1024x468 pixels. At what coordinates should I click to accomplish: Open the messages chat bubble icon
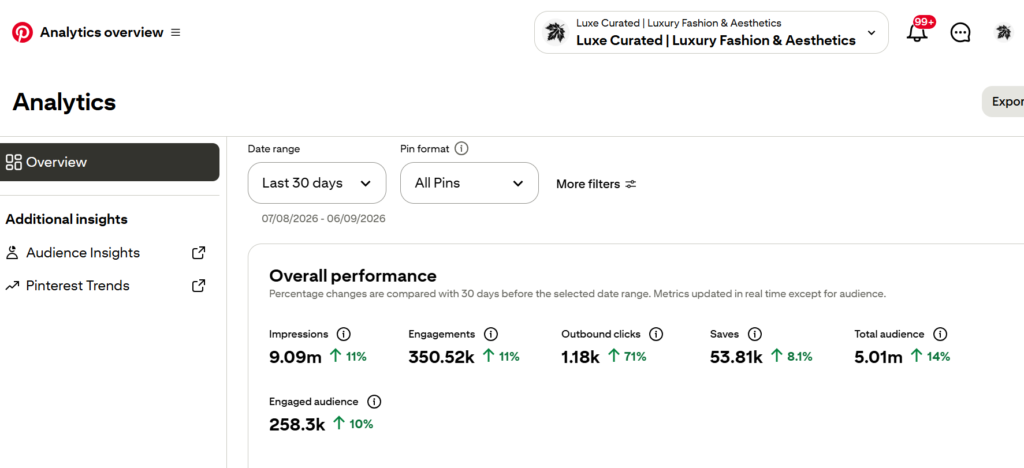(x=960, y=32)
